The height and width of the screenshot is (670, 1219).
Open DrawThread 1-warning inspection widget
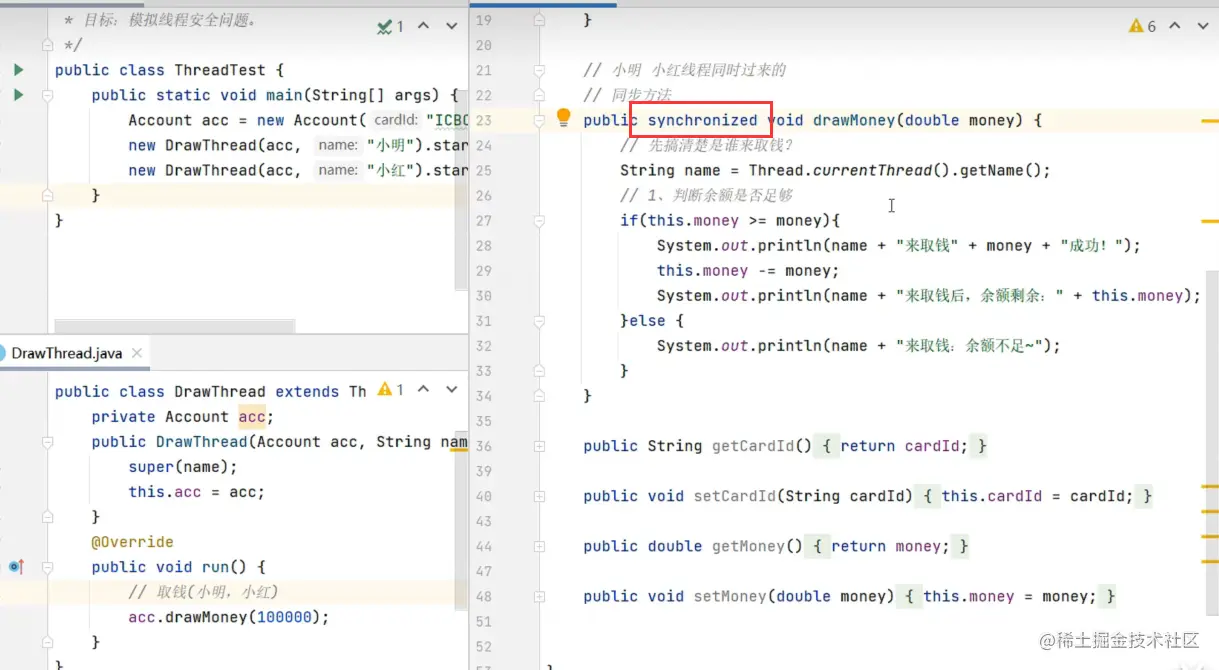pyautogui.click(x=390, y=389)
